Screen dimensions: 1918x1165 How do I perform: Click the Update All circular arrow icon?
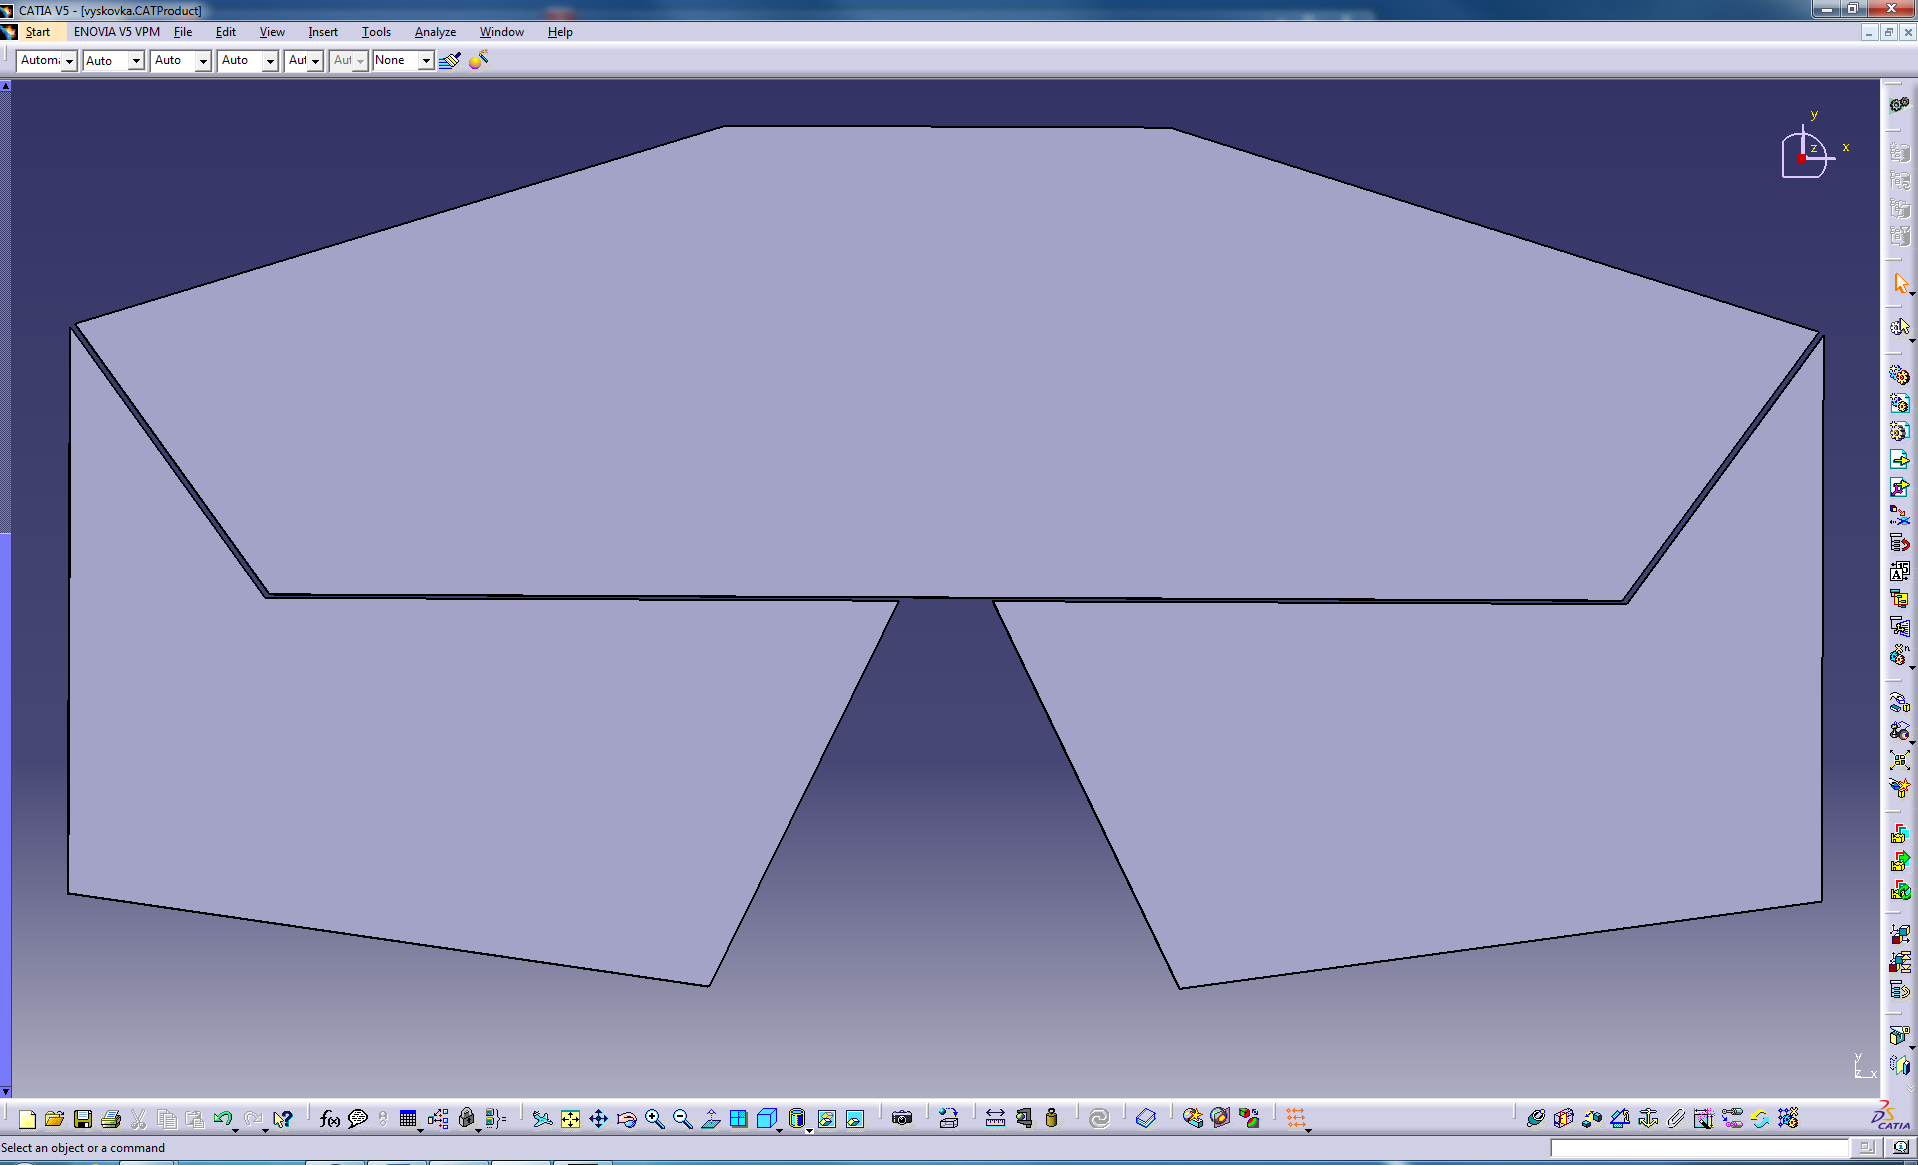click(1099, 1119)
